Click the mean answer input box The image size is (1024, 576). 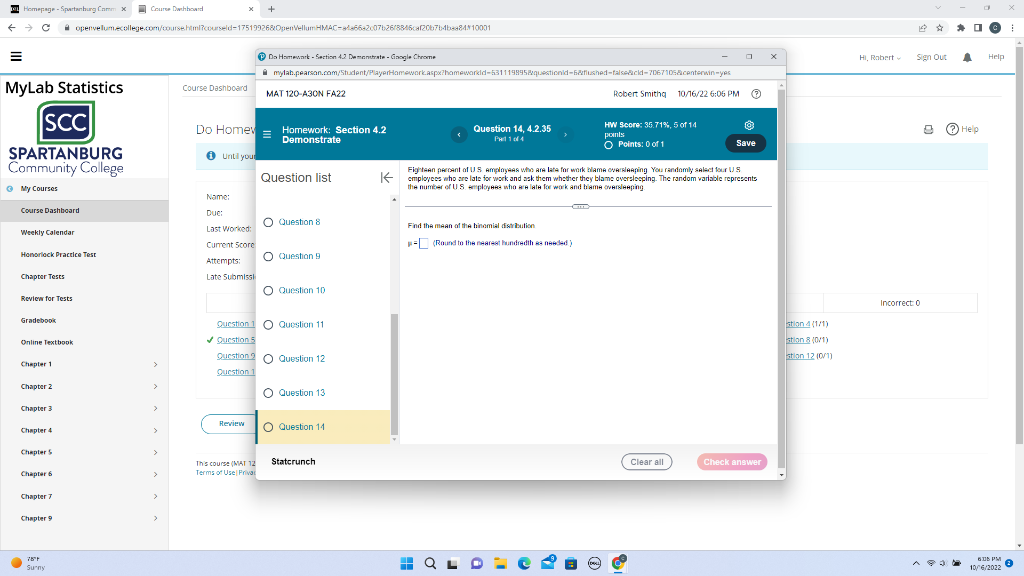pos(423,244)
